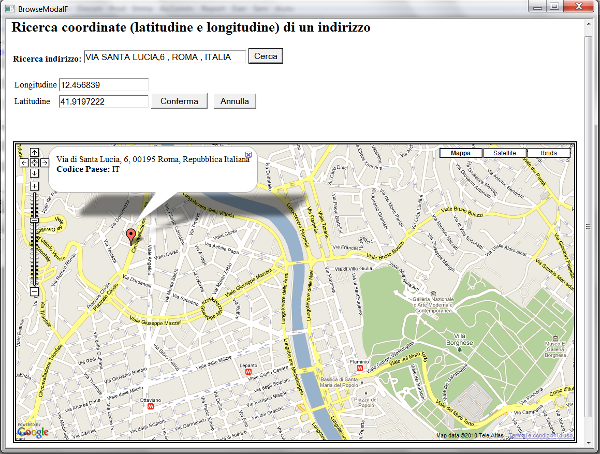Maximize the BrowseModalF window
The width and height of the screenshot is (600, 454).
(554, 7)
